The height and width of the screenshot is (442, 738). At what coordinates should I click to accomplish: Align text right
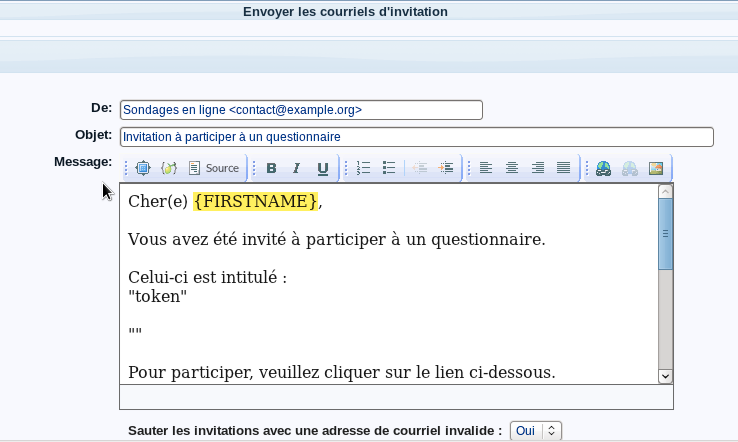(538, 168)
